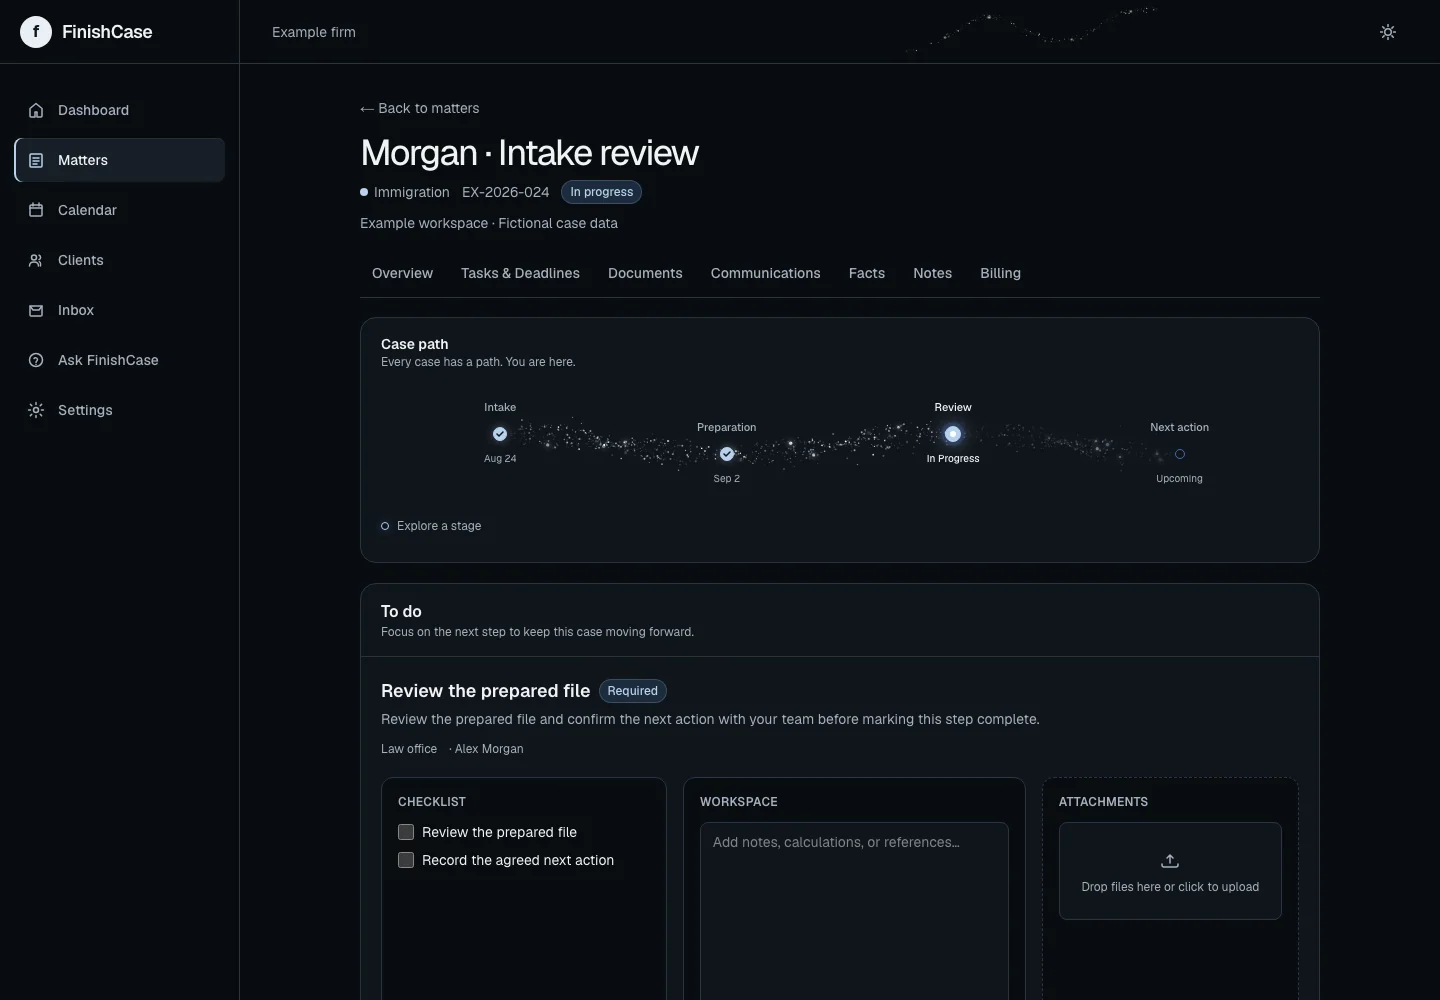Click the ATTACHMENTS panel heading

[1103, 802]
